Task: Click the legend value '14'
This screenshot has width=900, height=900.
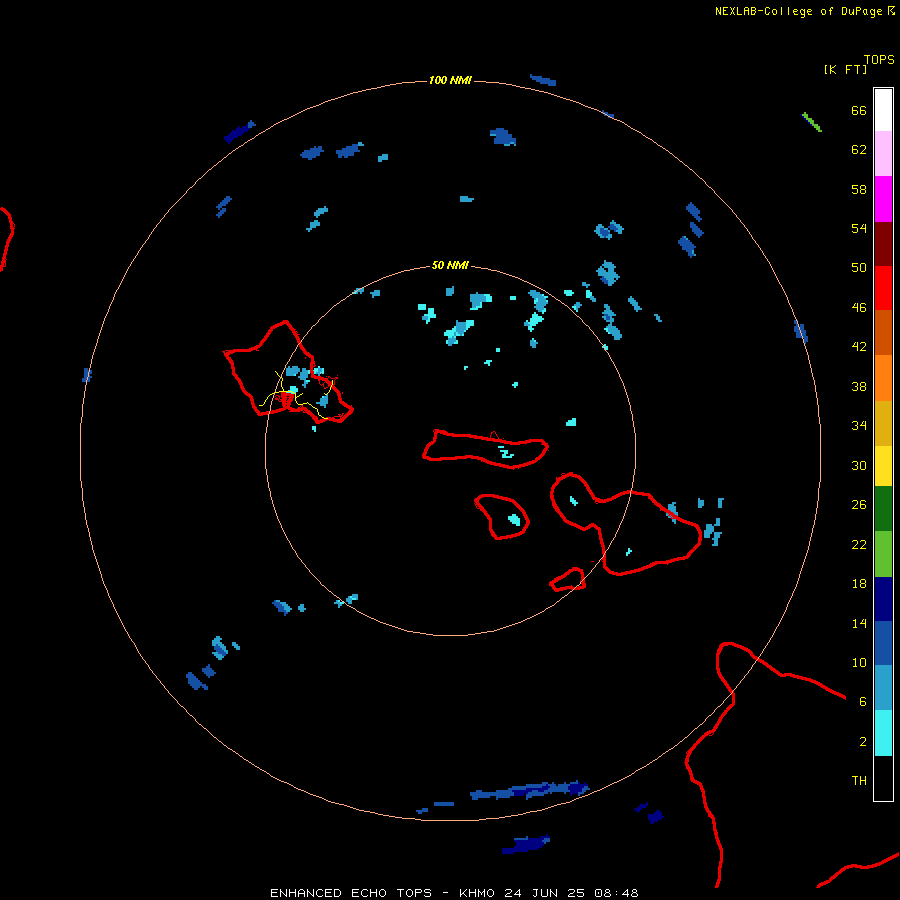Action: tap(859, 623)
